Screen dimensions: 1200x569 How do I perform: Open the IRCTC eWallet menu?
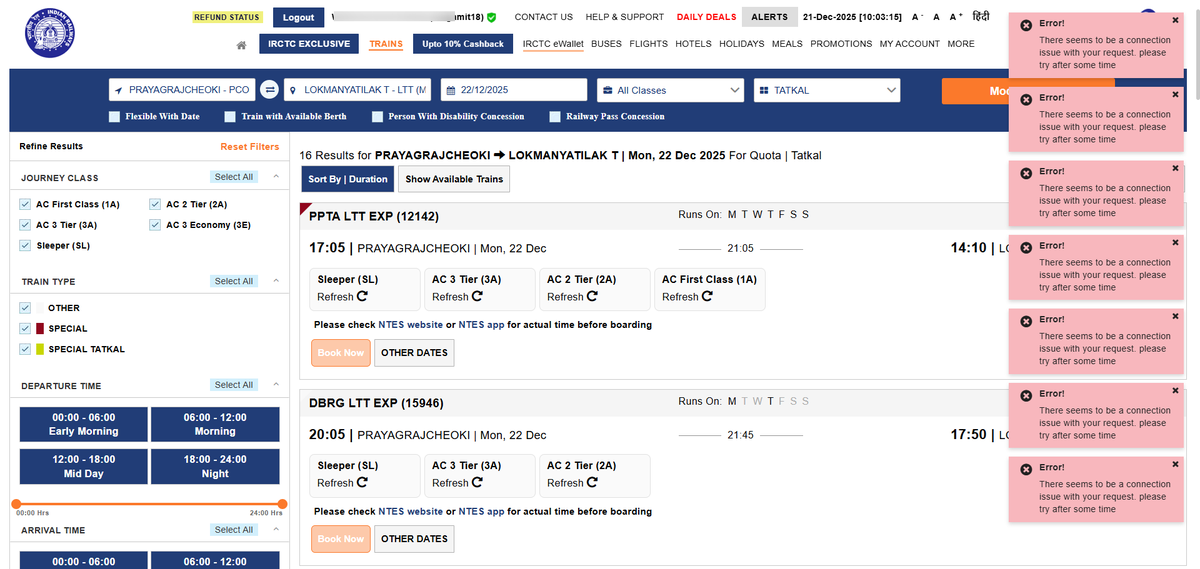553,44
